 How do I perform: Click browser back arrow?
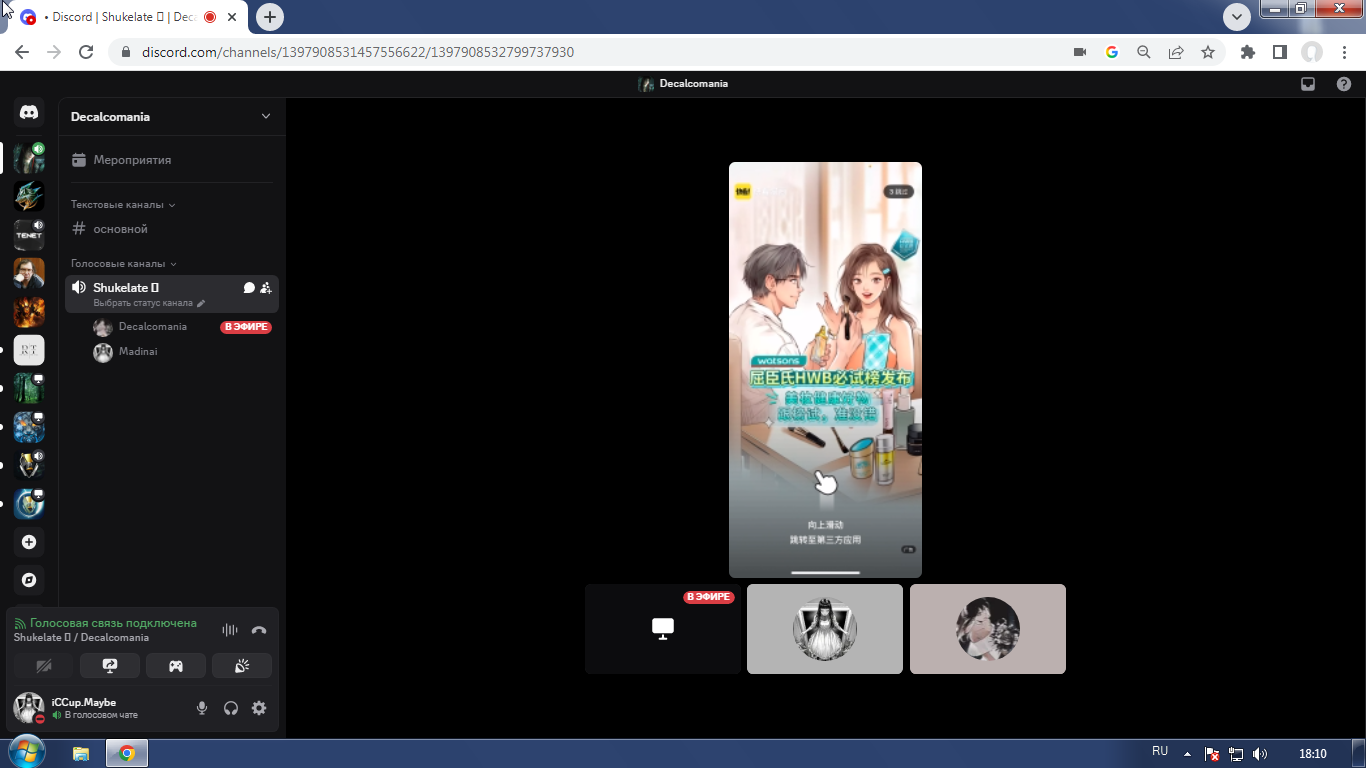click(x=22, y=52)
